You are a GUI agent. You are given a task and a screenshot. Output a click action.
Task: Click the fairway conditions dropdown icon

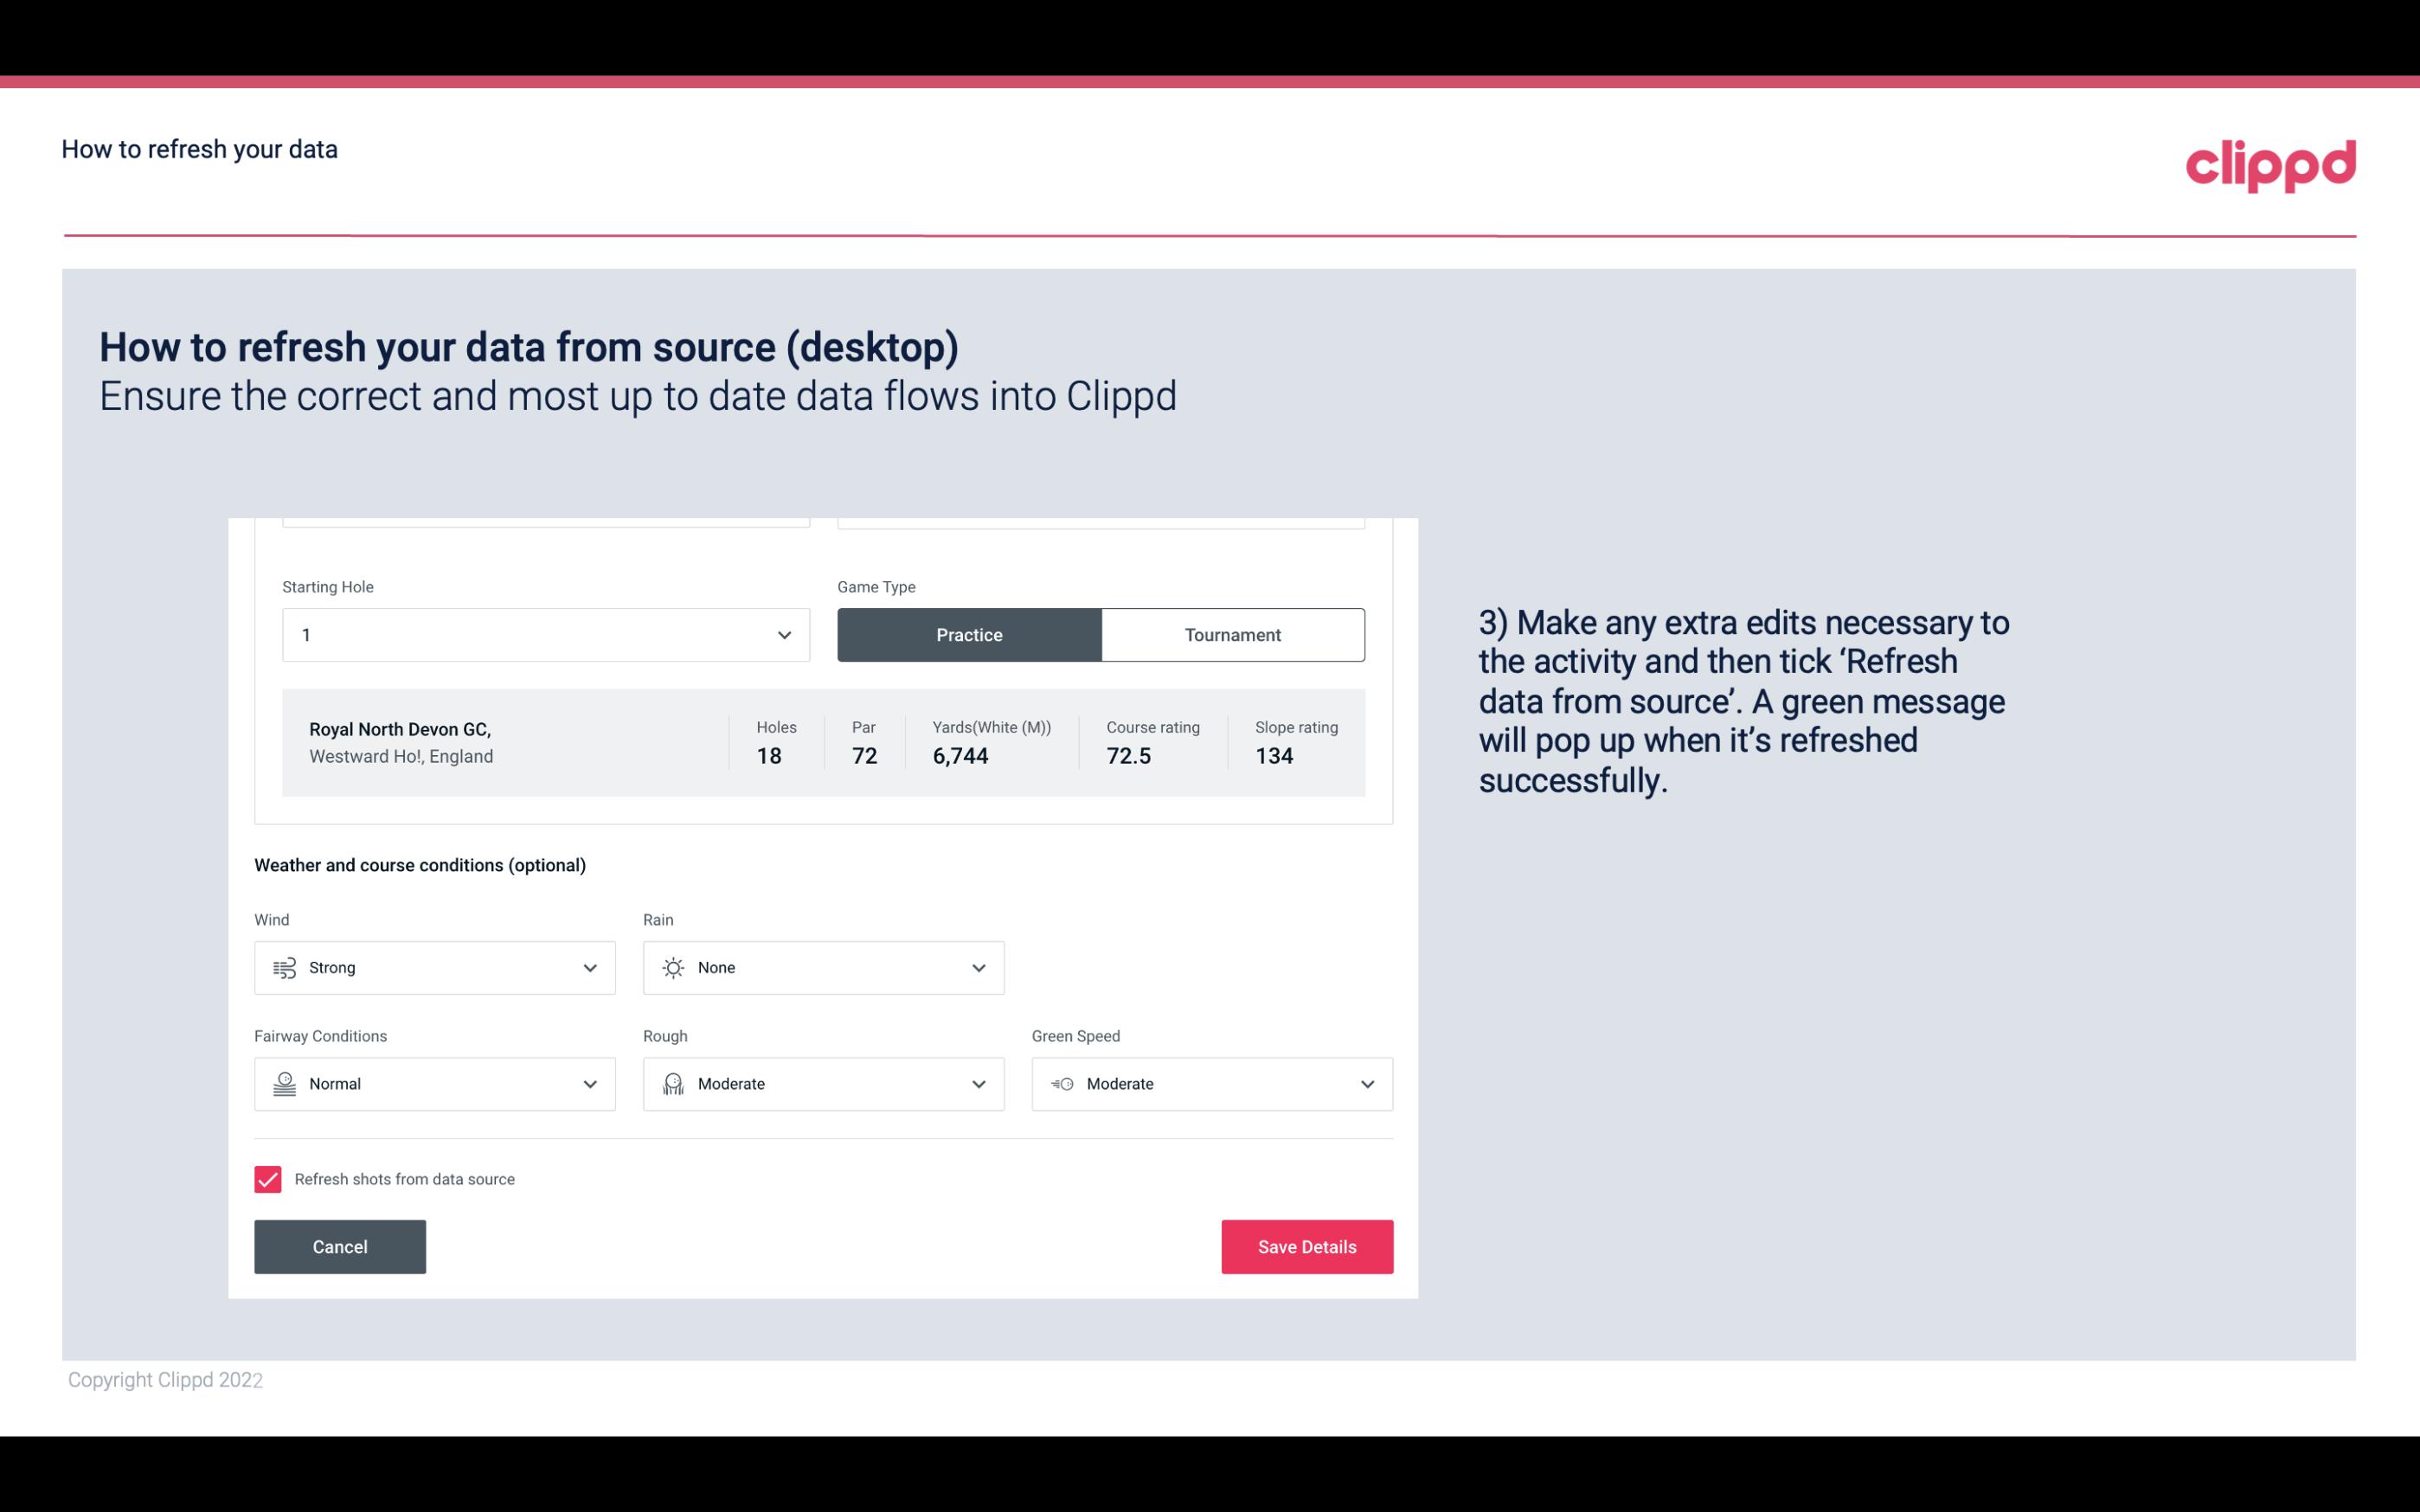pyautogui.click(x=589, y=1084)
